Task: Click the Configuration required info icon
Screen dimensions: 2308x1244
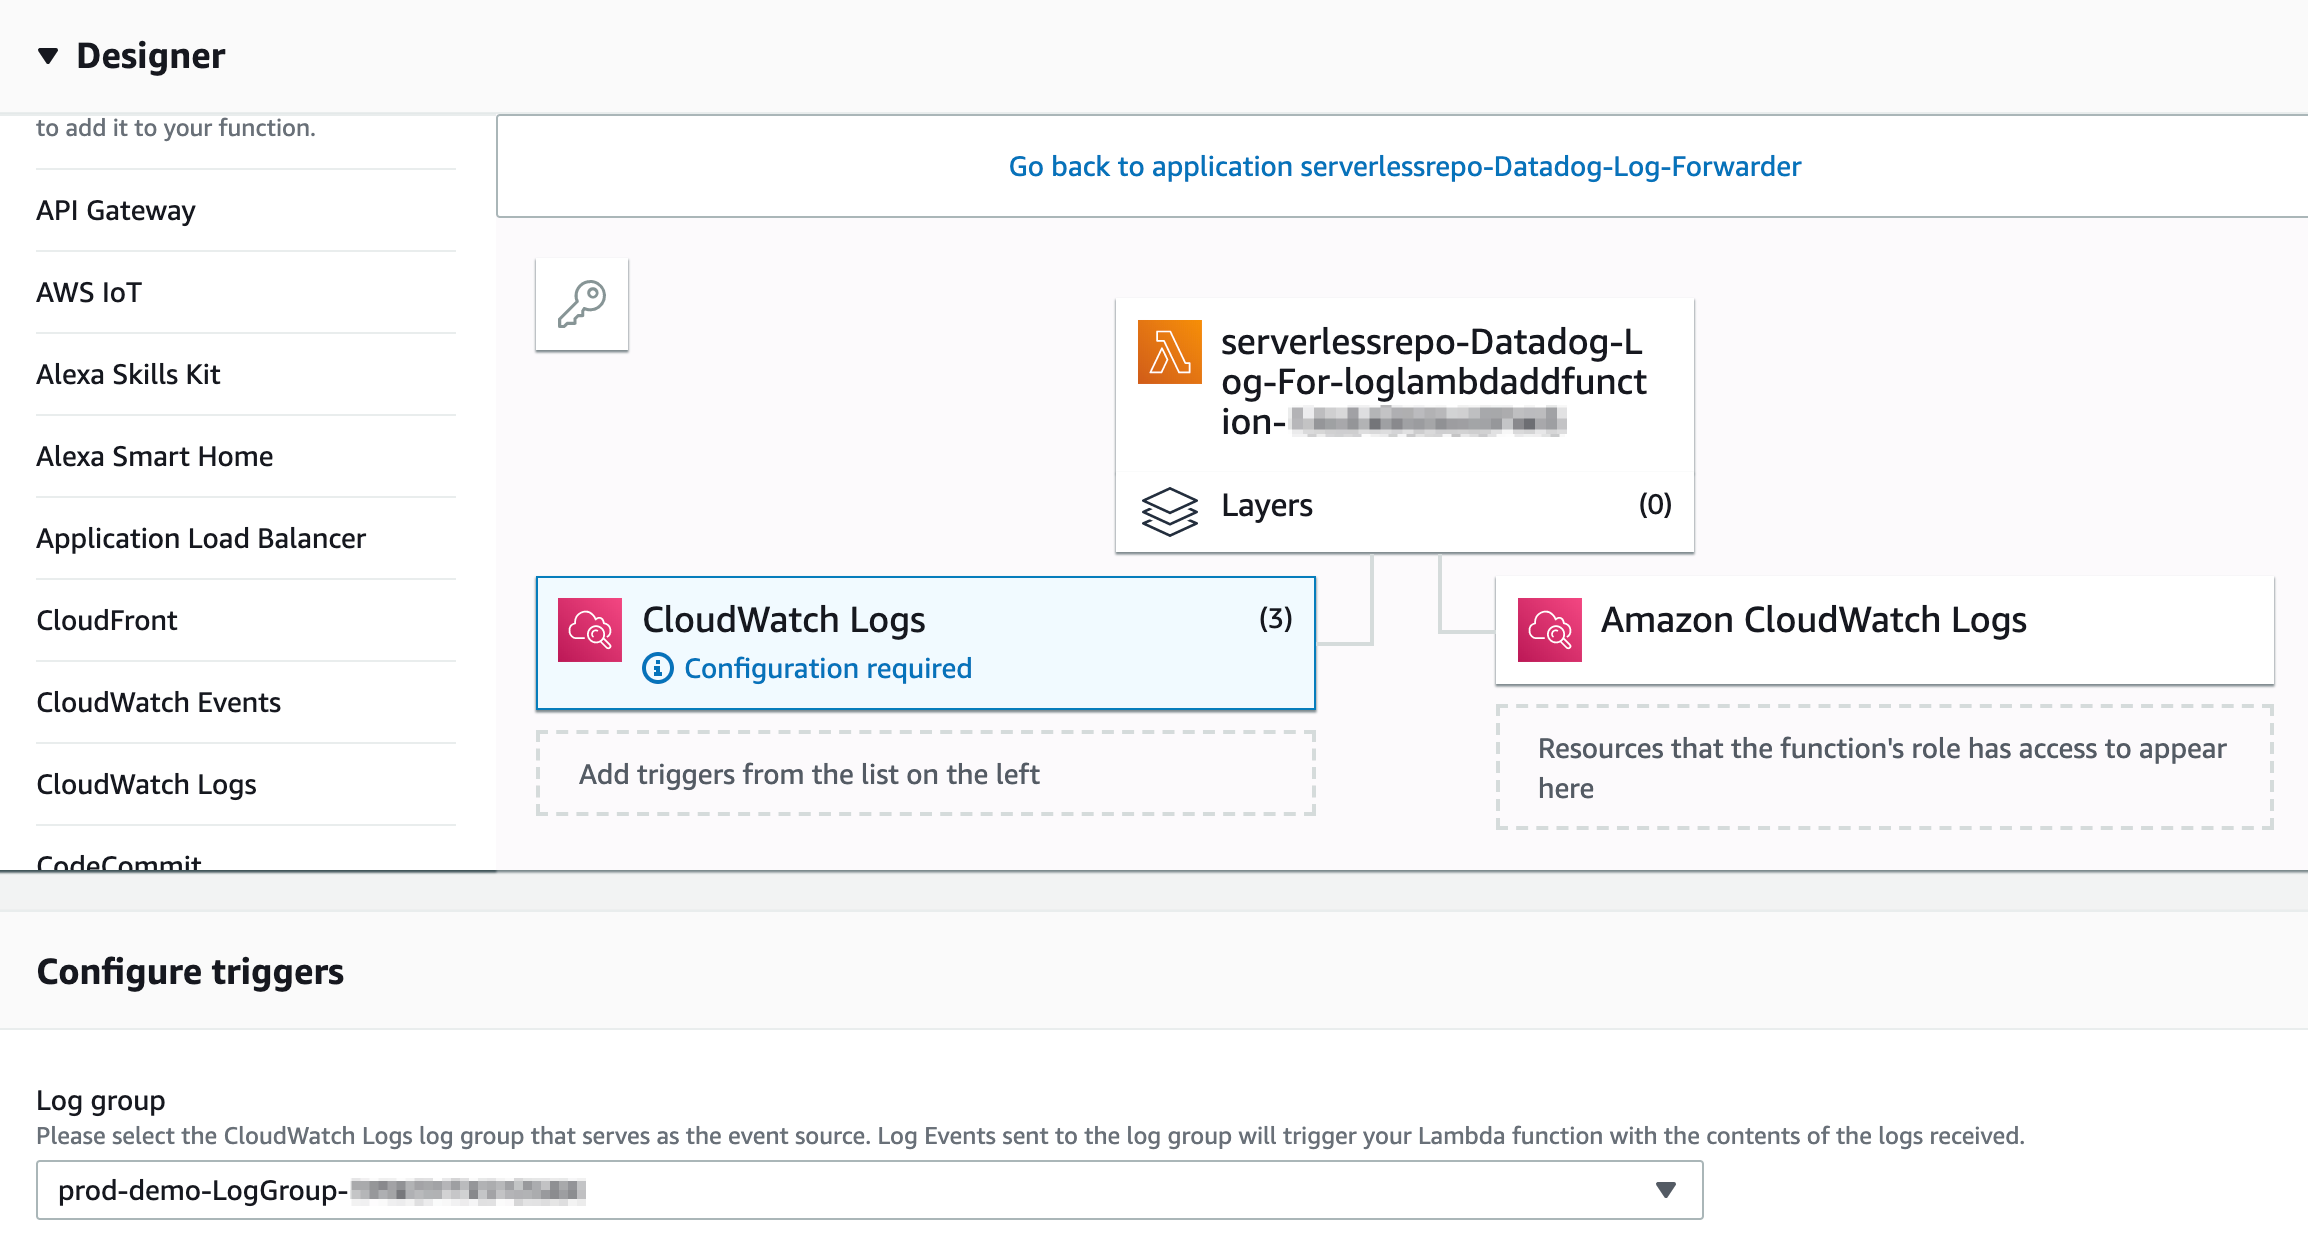Action: (x=657, y=668)
